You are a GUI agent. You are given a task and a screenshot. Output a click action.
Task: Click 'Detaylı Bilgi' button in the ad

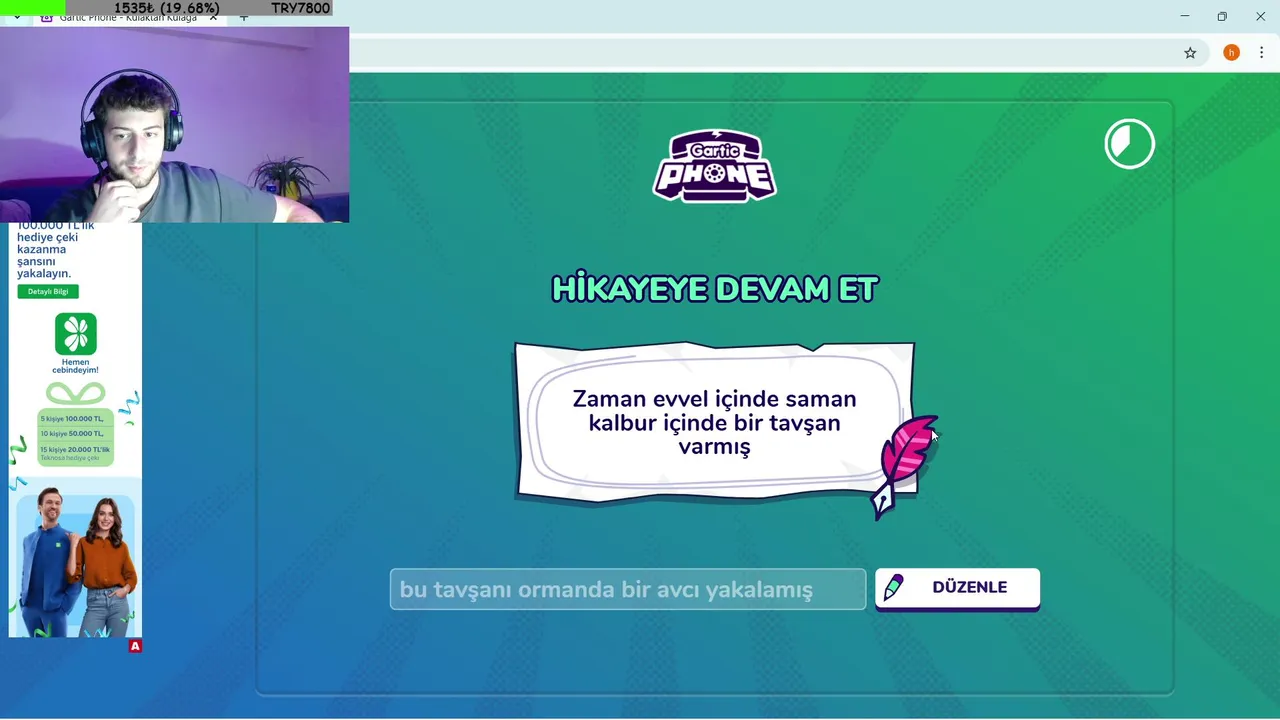[48, 291]
